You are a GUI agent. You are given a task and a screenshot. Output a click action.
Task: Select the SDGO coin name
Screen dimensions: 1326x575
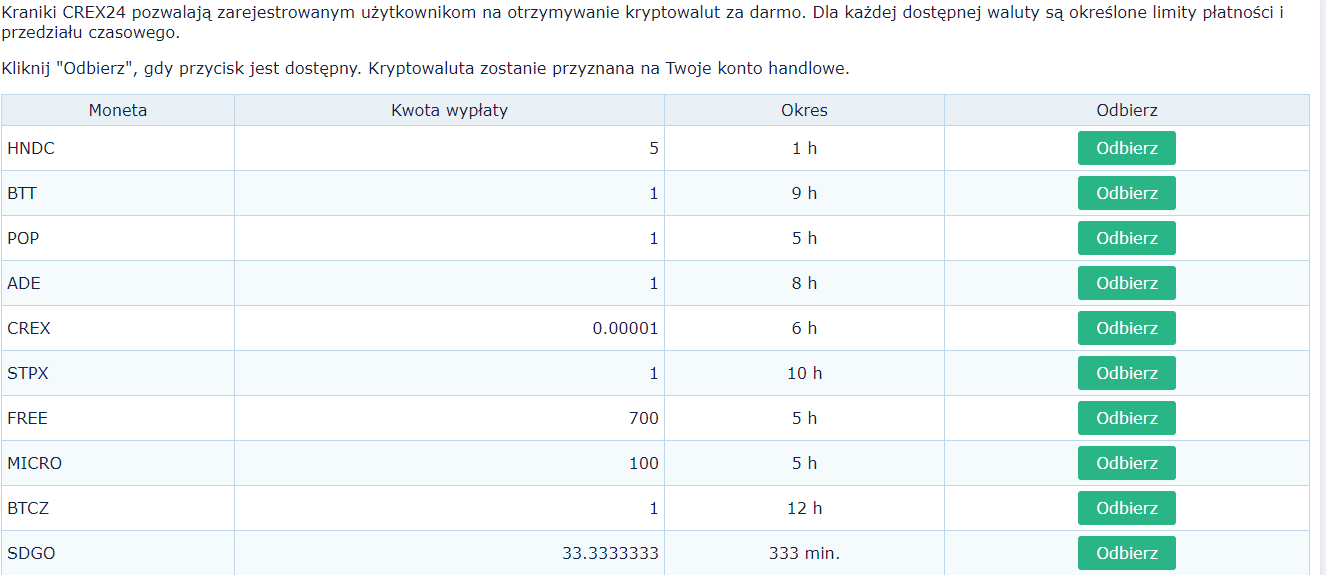point(29,553)
